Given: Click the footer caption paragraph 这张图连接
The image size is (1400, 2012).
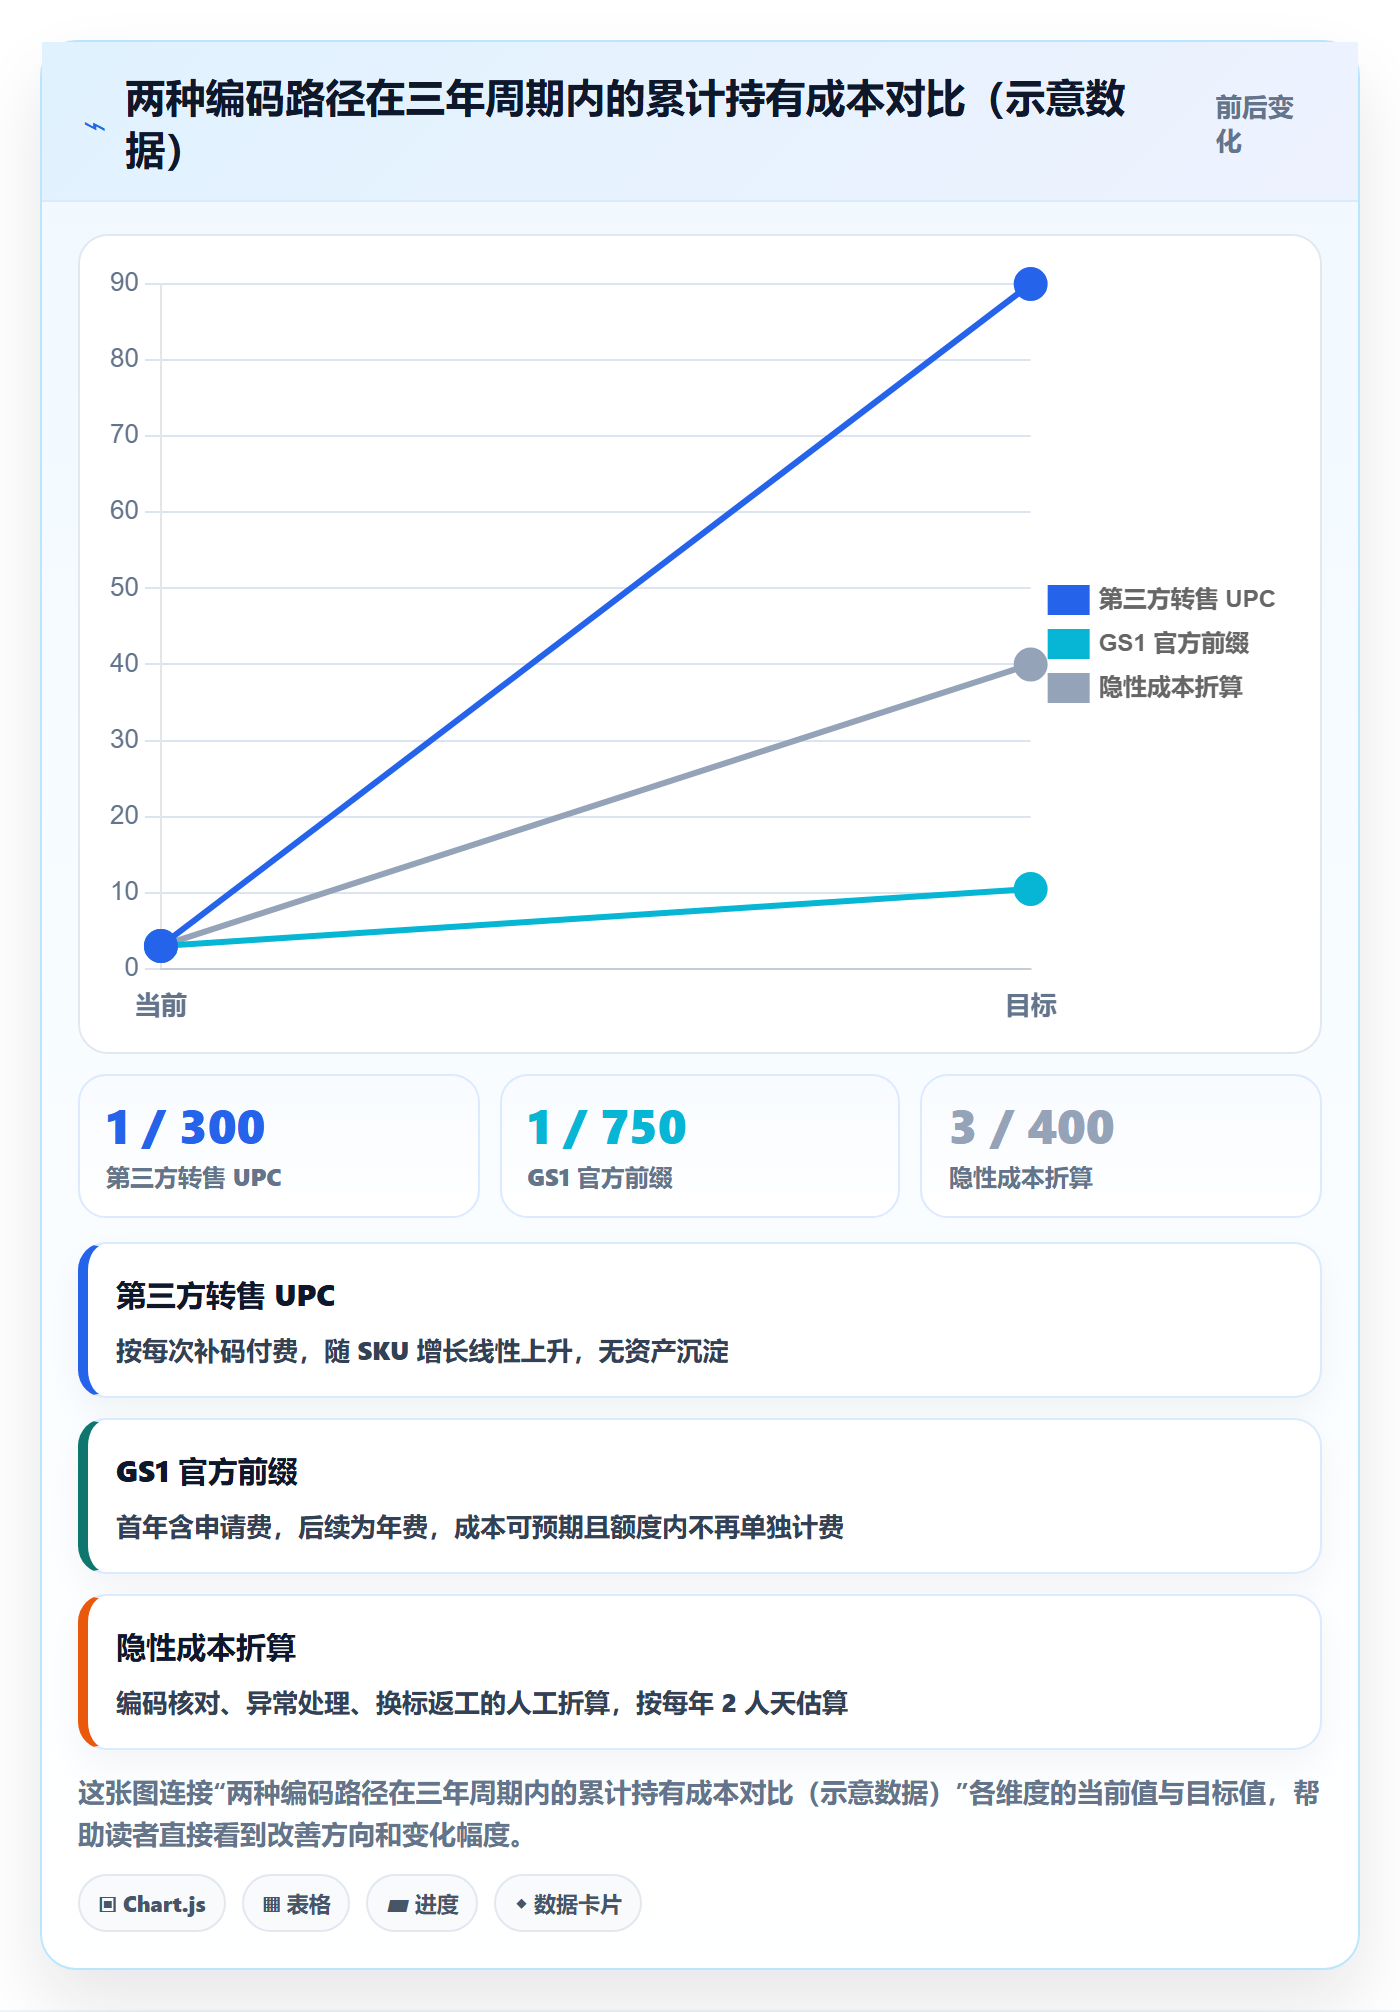Looking at the screenshot, I should (x=699, y=1814).
